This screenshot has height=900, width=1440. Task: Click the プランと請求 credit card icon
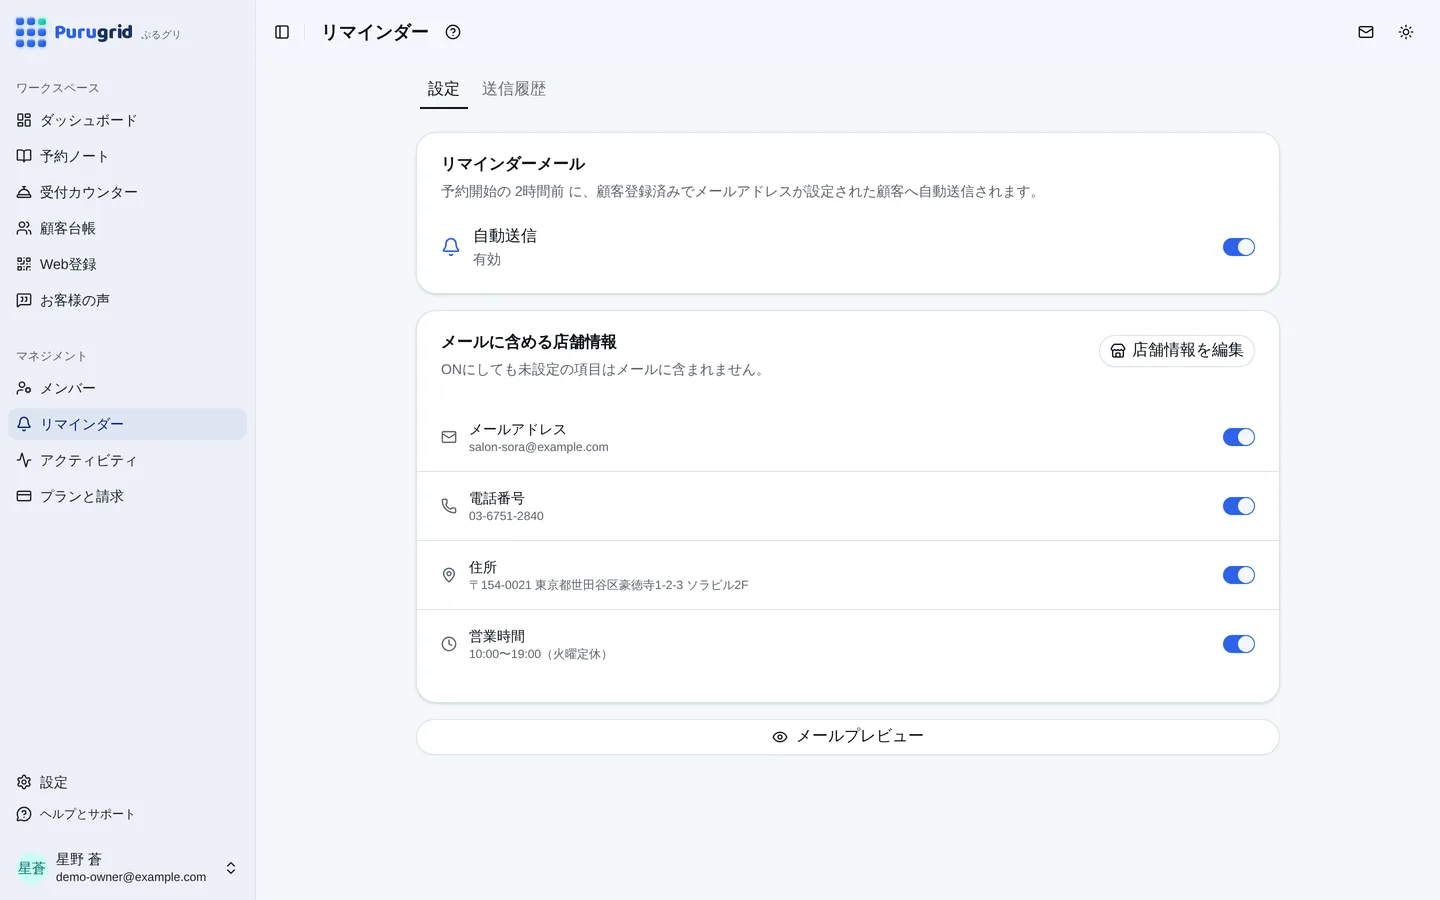(x=24, y=496)
